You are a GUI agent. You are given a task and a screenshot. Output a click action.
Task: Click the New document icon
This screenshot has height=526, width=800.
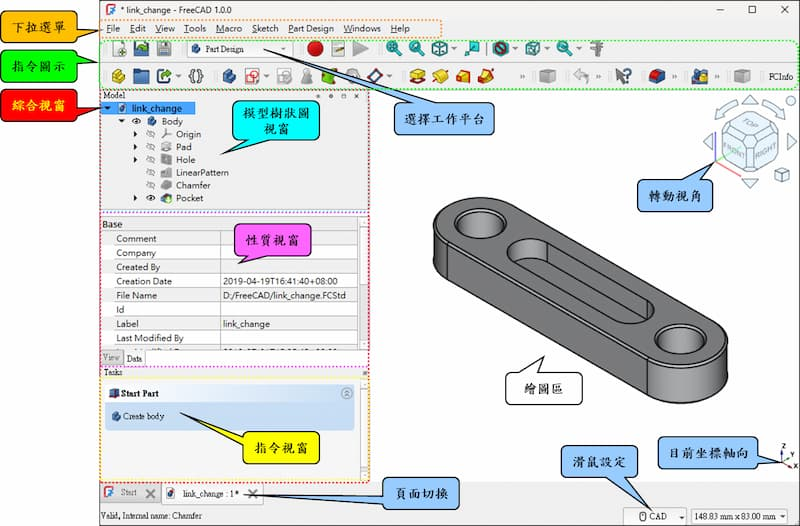[120, 49]
